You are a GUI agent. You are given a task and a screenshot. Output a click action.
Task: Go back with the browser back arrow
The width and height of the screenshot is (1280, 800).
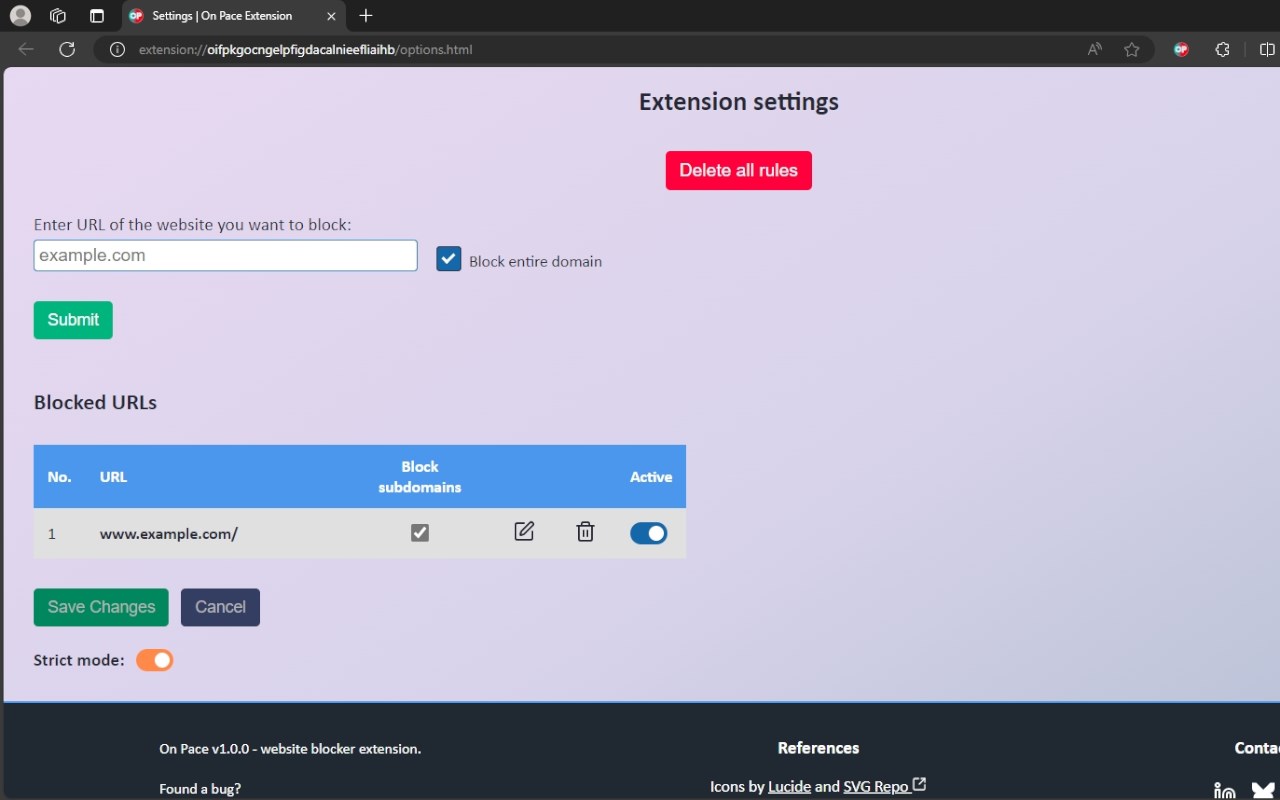(x=26, y=49)
